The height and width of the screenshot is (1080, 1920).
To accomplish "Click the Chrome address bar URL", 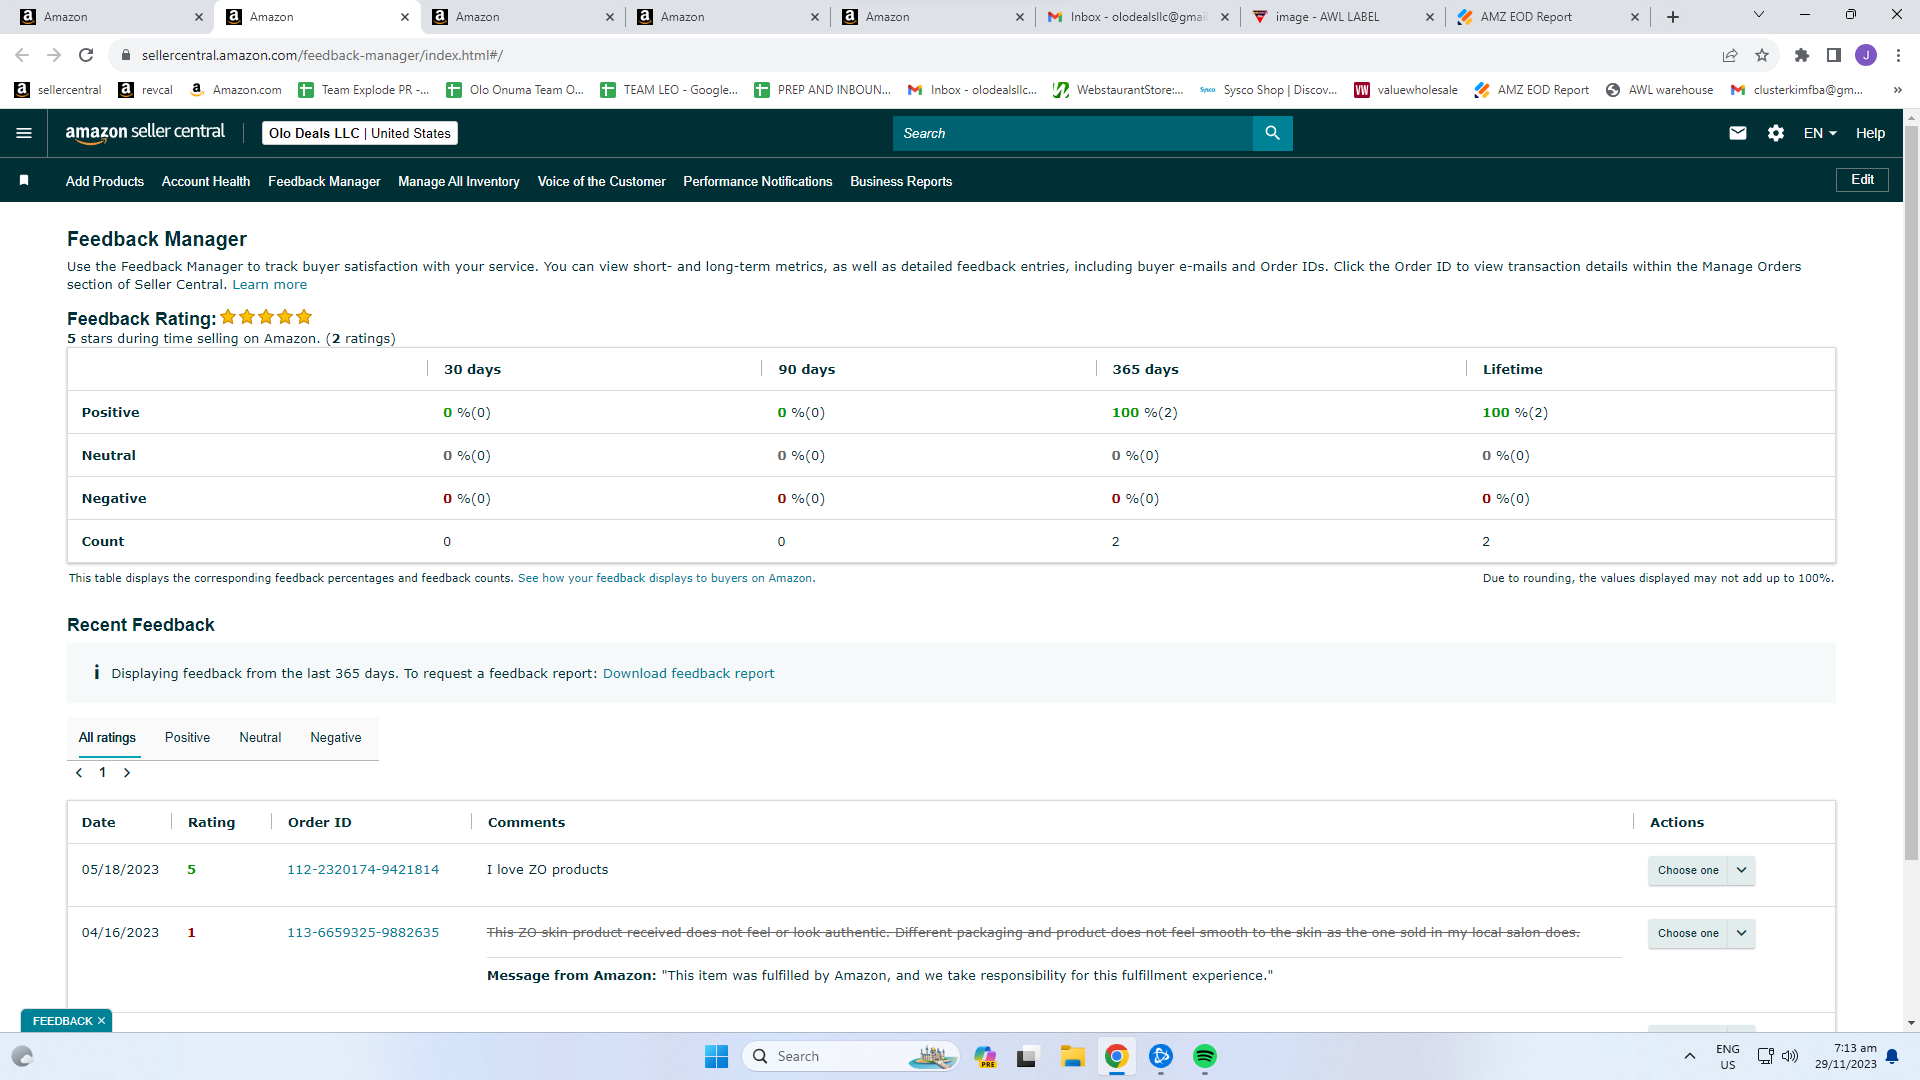I will pyautogui.click(x=322, y=55).
